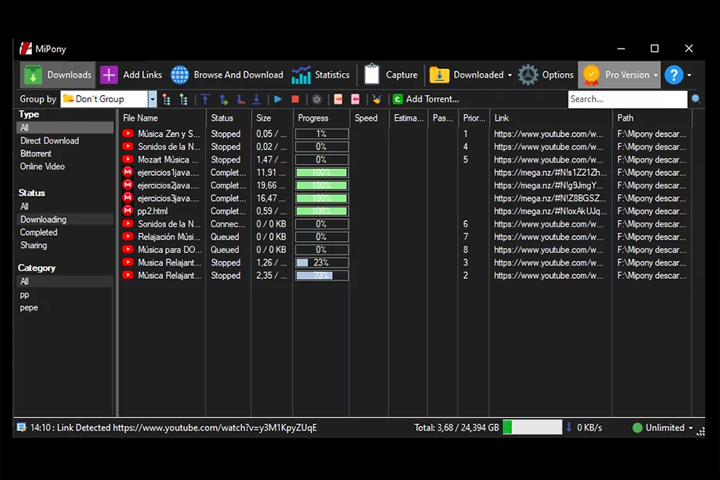The width and height of the screenshot is (720, 480).
Task: Select the Música Zen y S... row
Action: point(404,134)
